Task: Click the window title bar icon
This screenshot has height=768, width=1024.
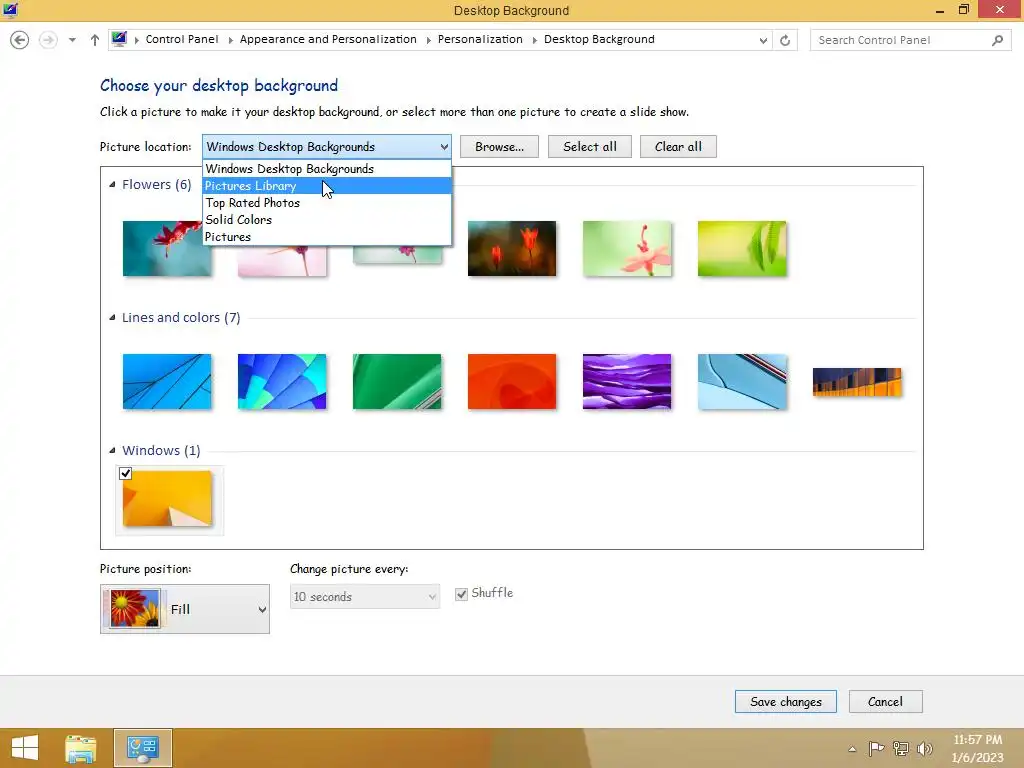Action: (10, 10)
